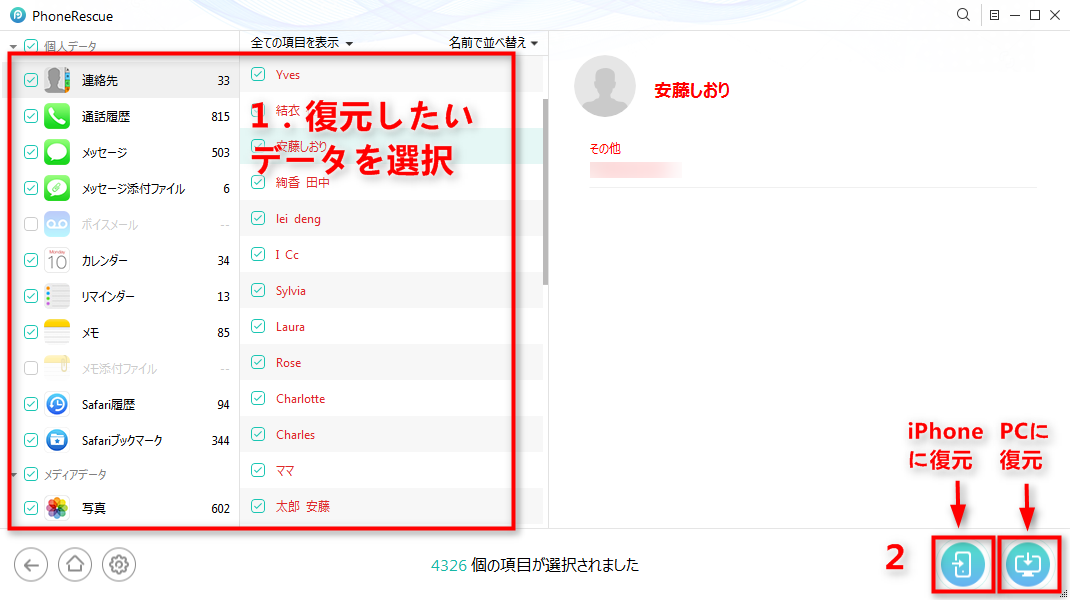Uncheck the 連絡先 checkbox
1070x600 pixels.
(x=31, y=81)
